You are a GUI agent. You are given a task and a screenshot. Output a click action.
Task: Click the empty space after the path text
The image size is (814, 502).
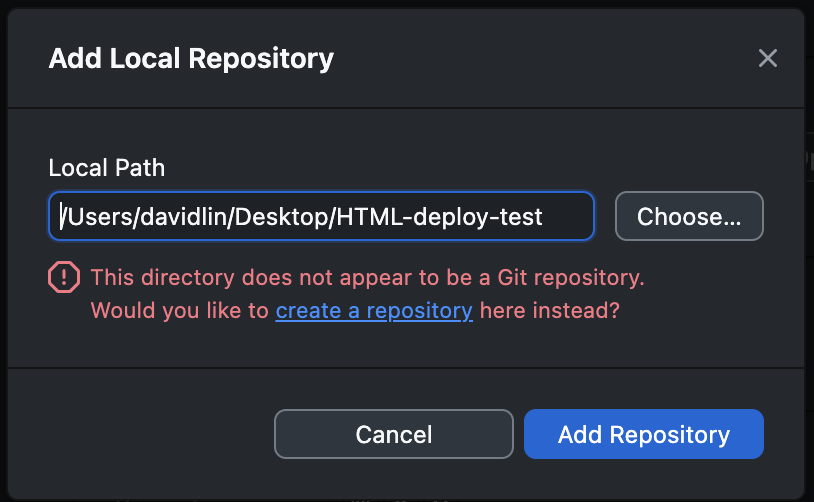568,217
